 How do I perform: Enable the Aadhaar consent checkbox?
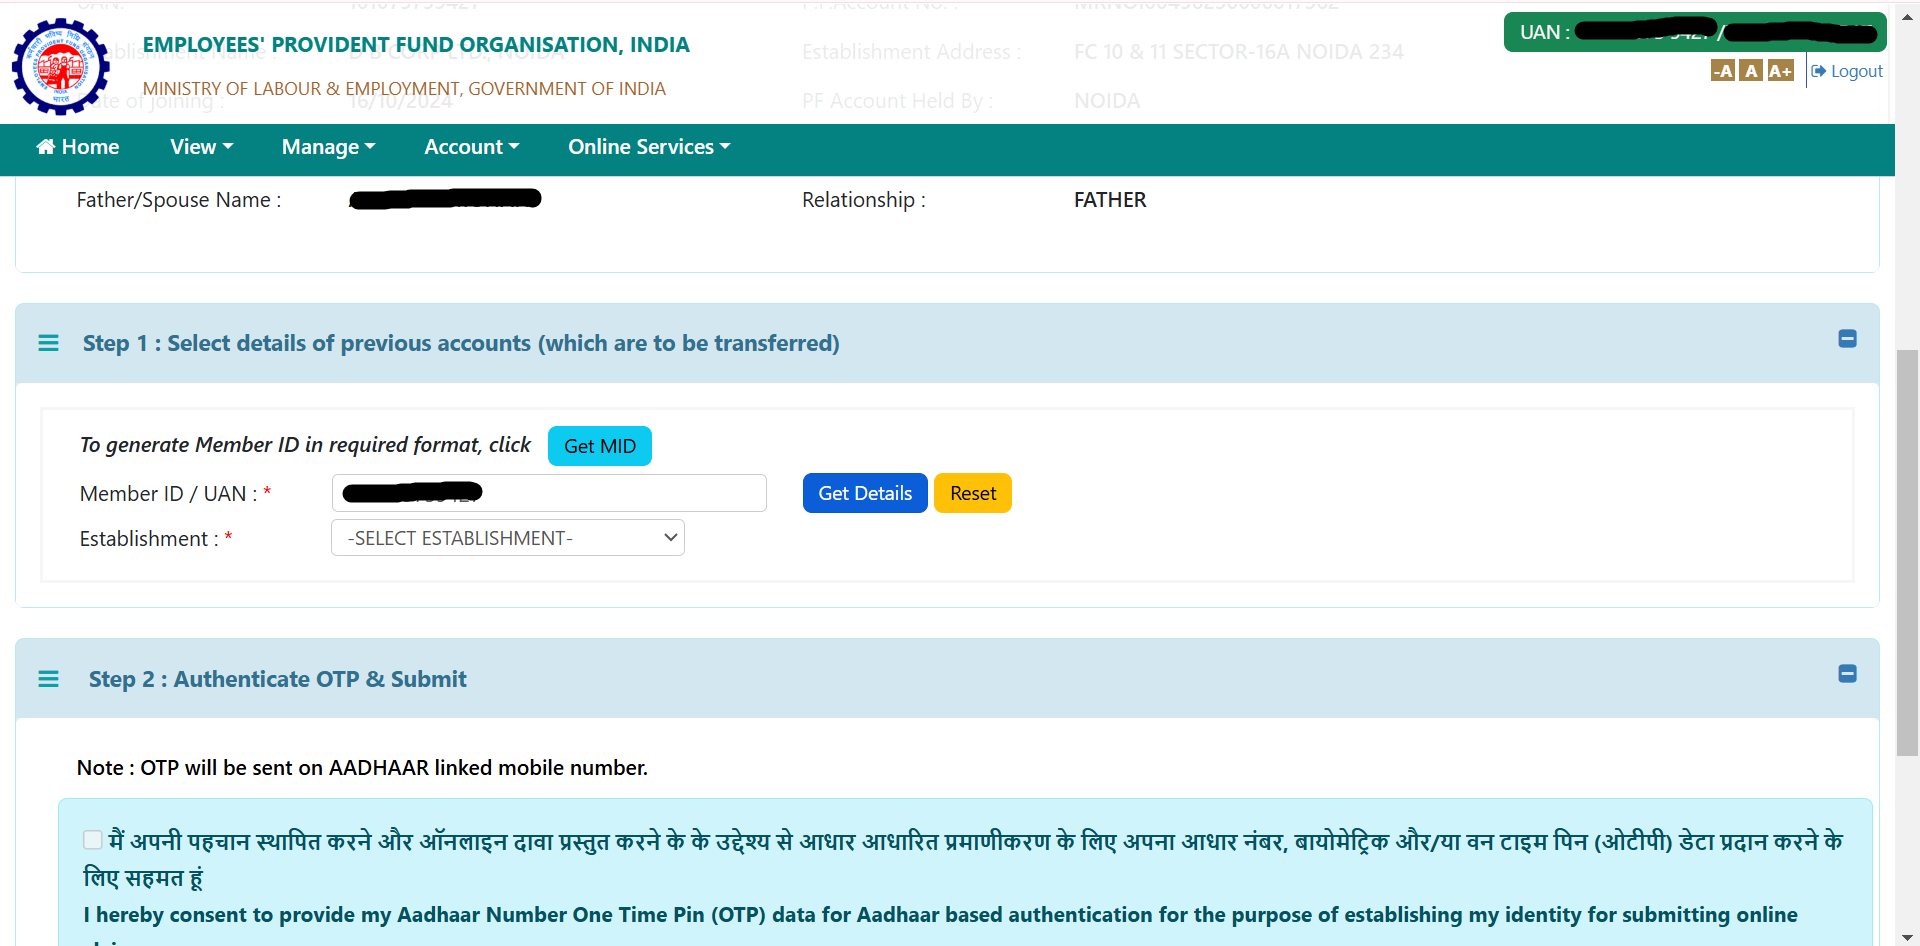point(93,840)
